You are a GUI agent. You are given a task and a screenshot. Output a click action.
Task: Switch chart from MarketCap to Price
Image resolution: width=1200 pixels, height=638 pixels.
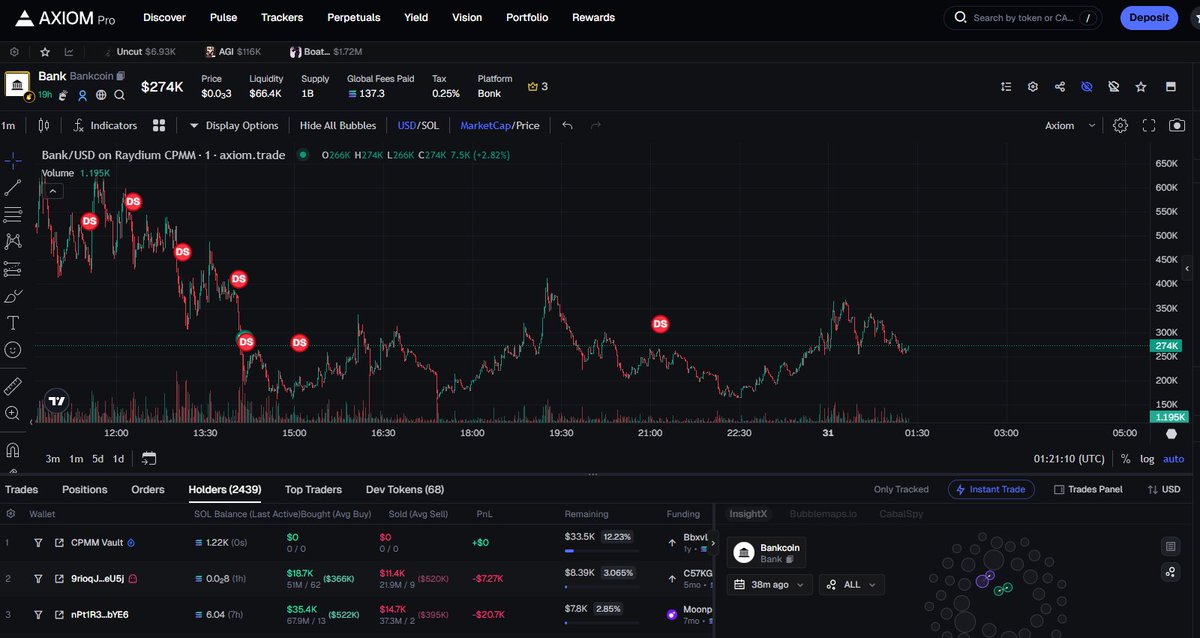[x=528, y=126]
